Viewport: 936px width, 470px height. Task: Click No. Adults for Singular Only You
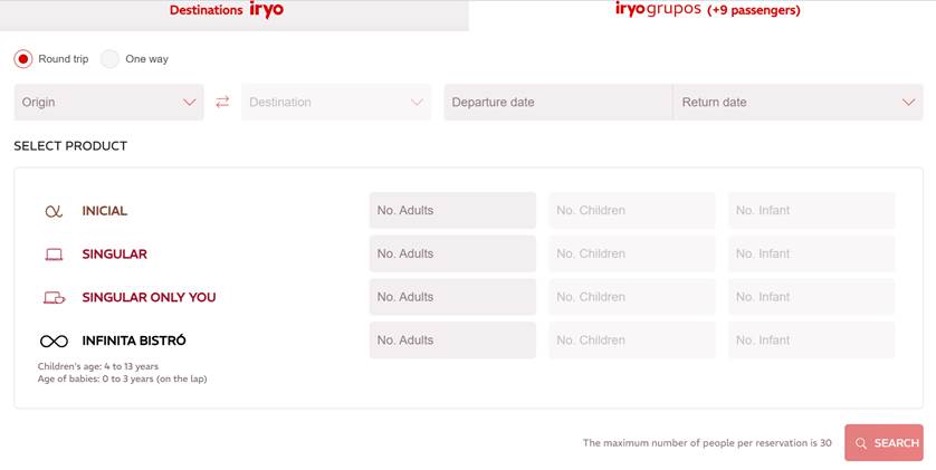coord(452,297)
